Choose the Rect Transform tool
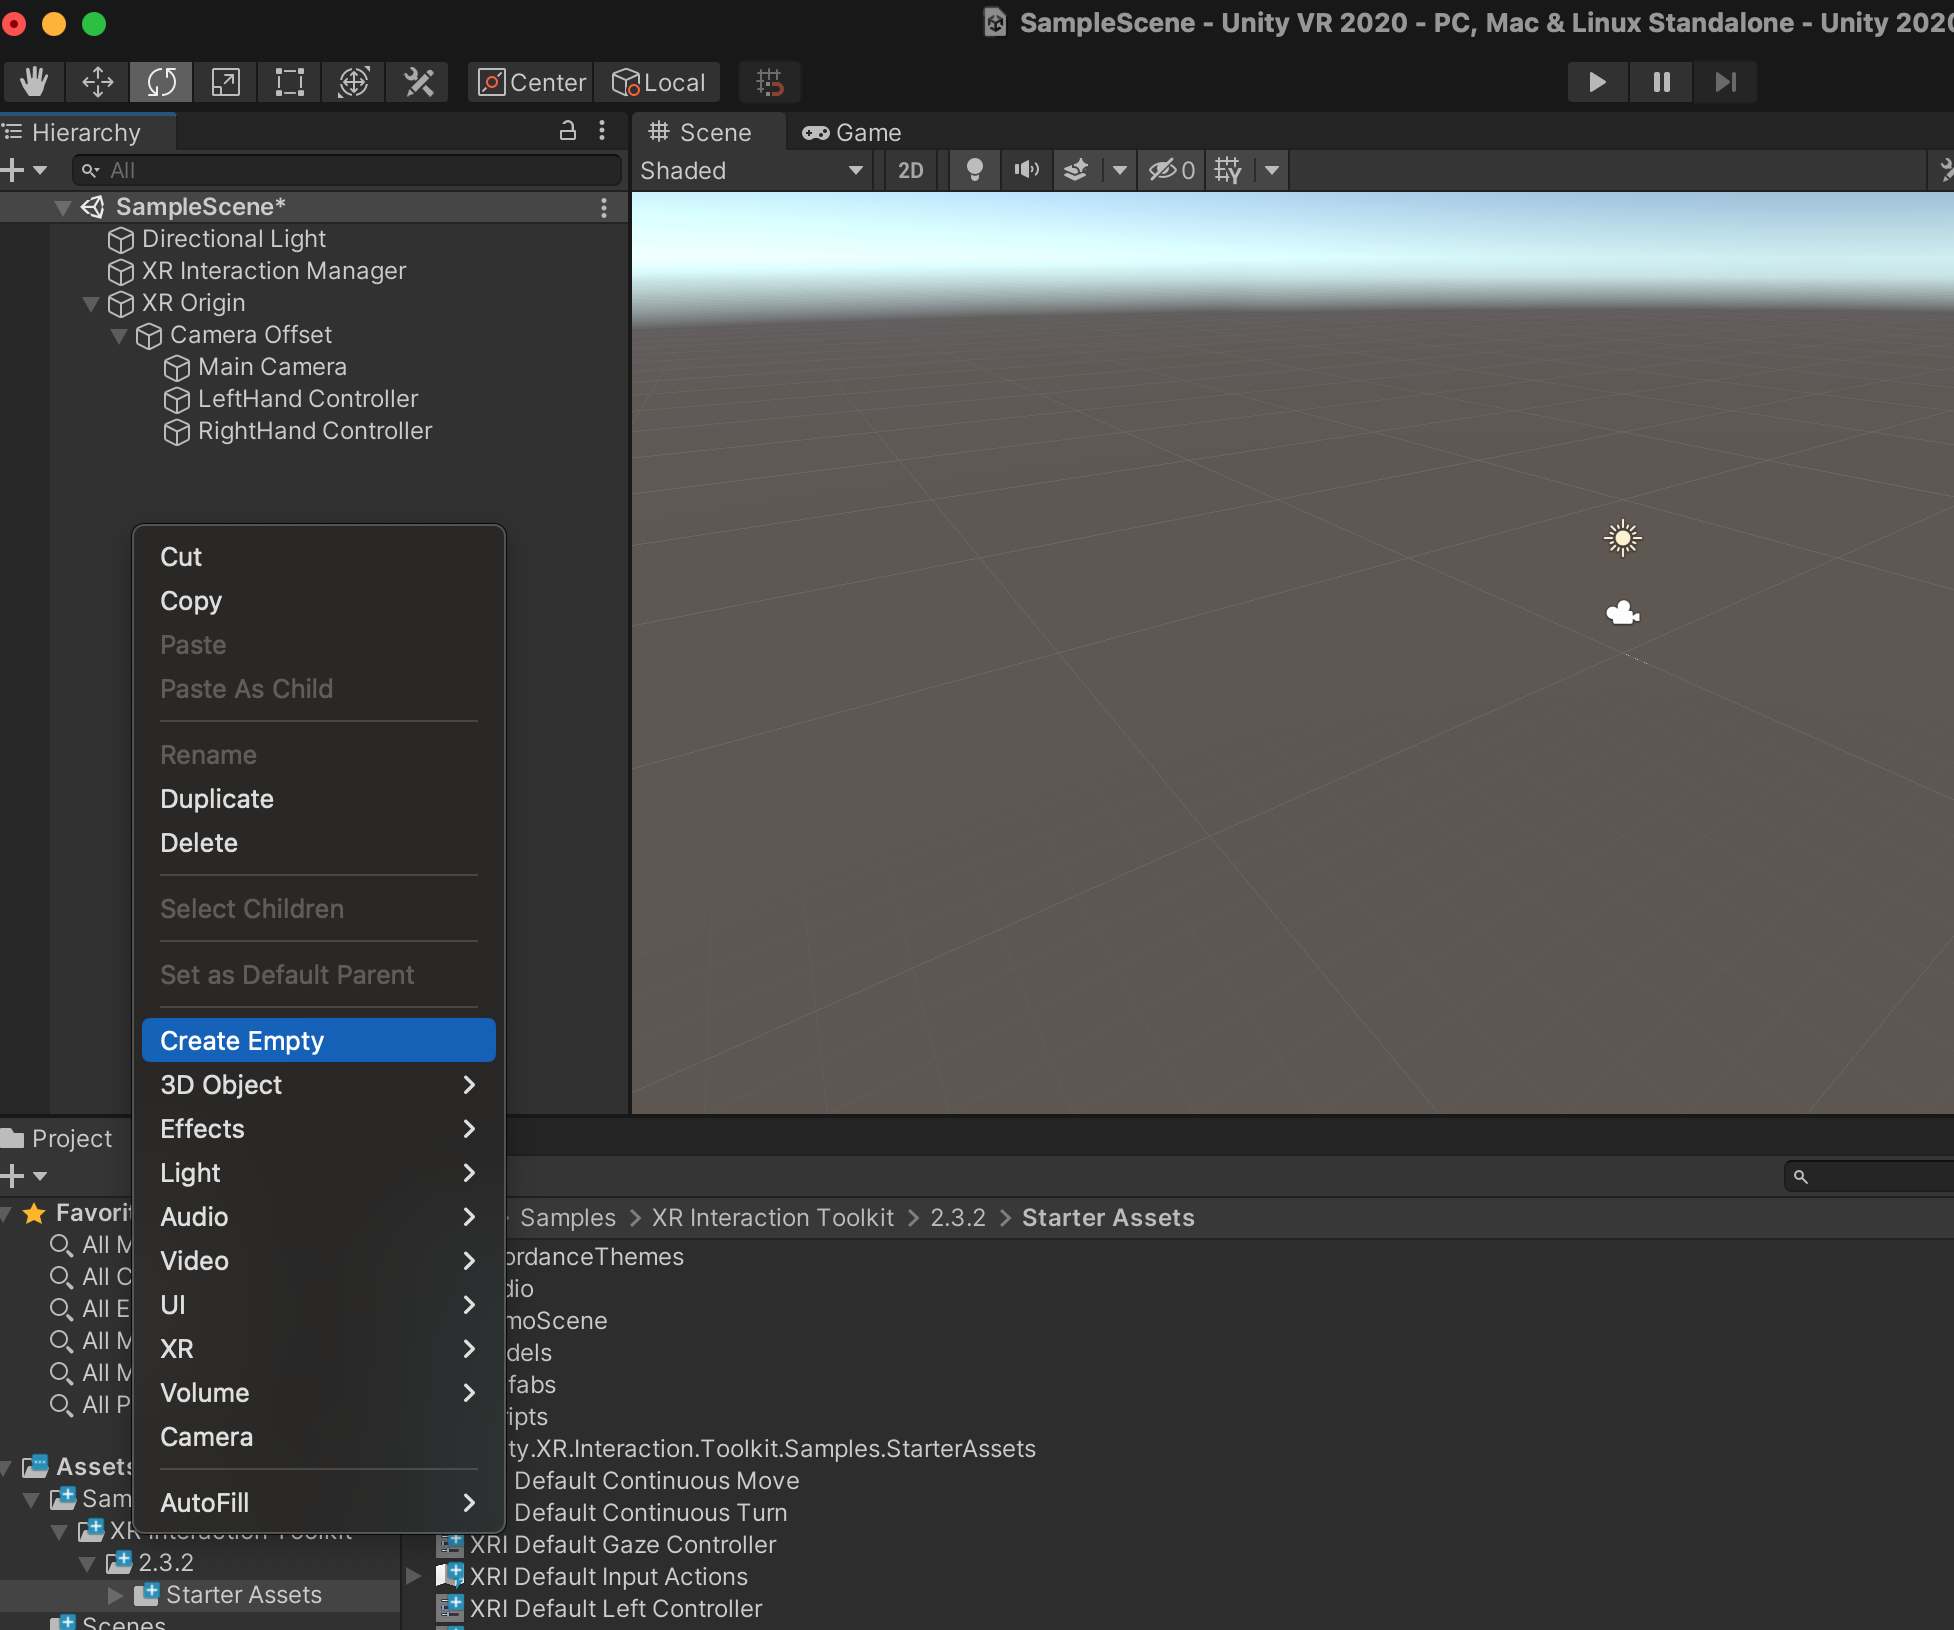This screenshot has width=1954, height=1630. 289,82
